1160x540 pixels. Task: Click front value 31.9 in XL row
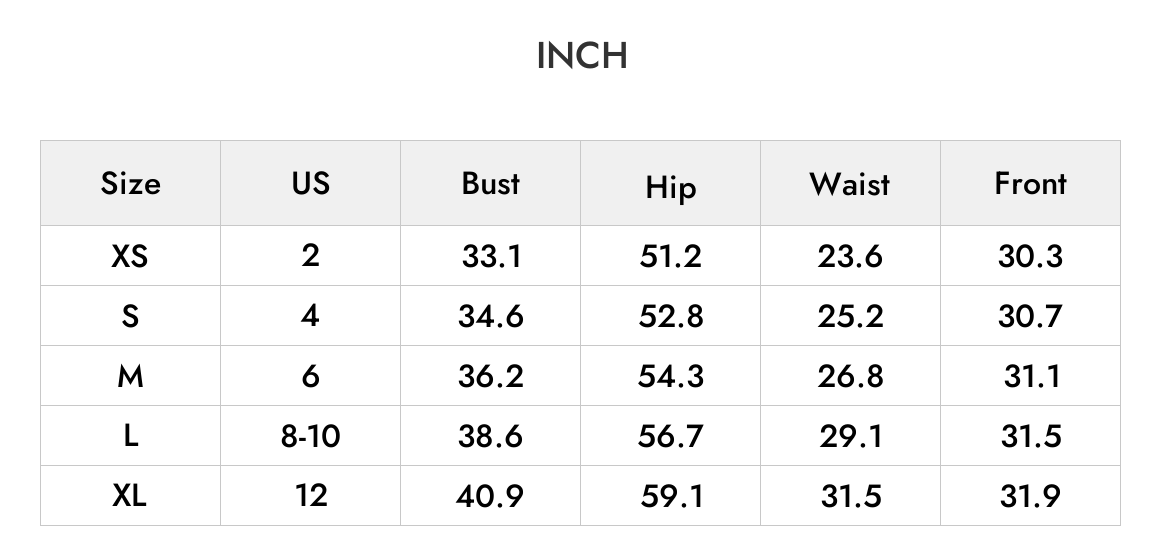1031,496
